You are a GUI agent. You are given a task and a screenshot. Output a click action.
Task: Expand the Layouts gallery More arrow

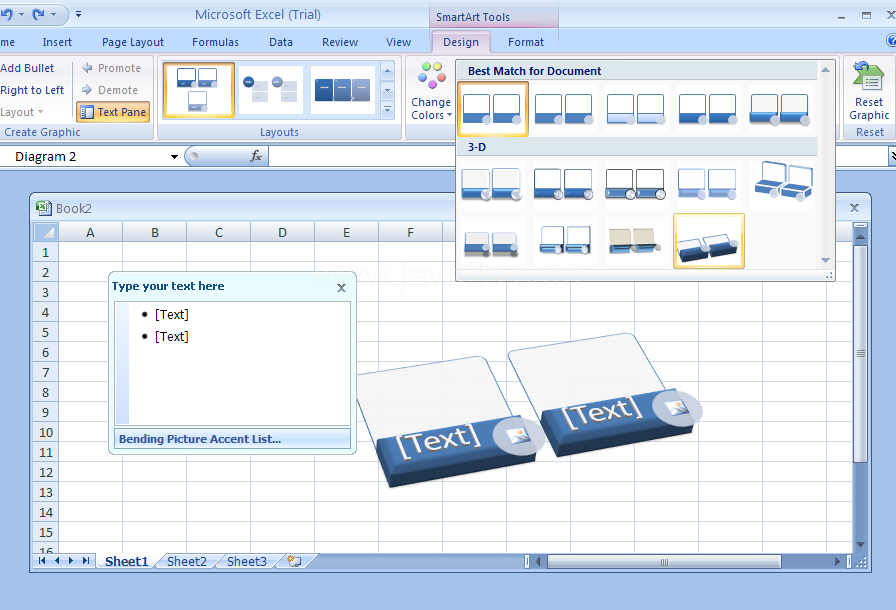pos(387,109)
